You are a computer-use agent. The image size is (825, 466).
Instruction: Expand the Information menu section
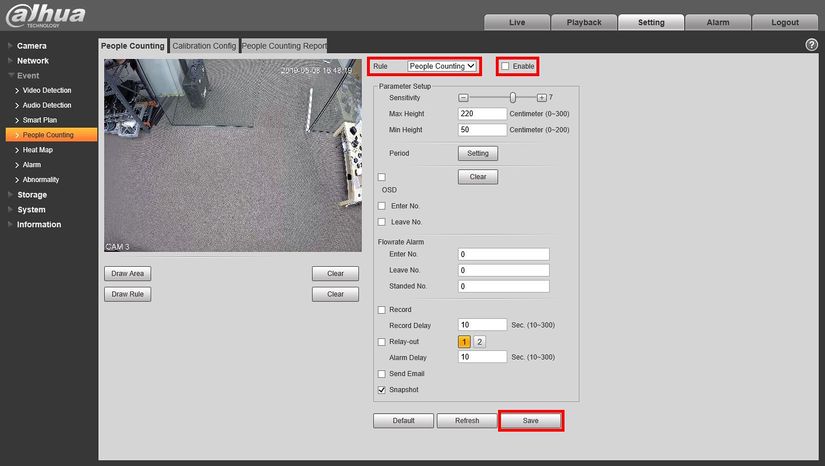[38, 225]
